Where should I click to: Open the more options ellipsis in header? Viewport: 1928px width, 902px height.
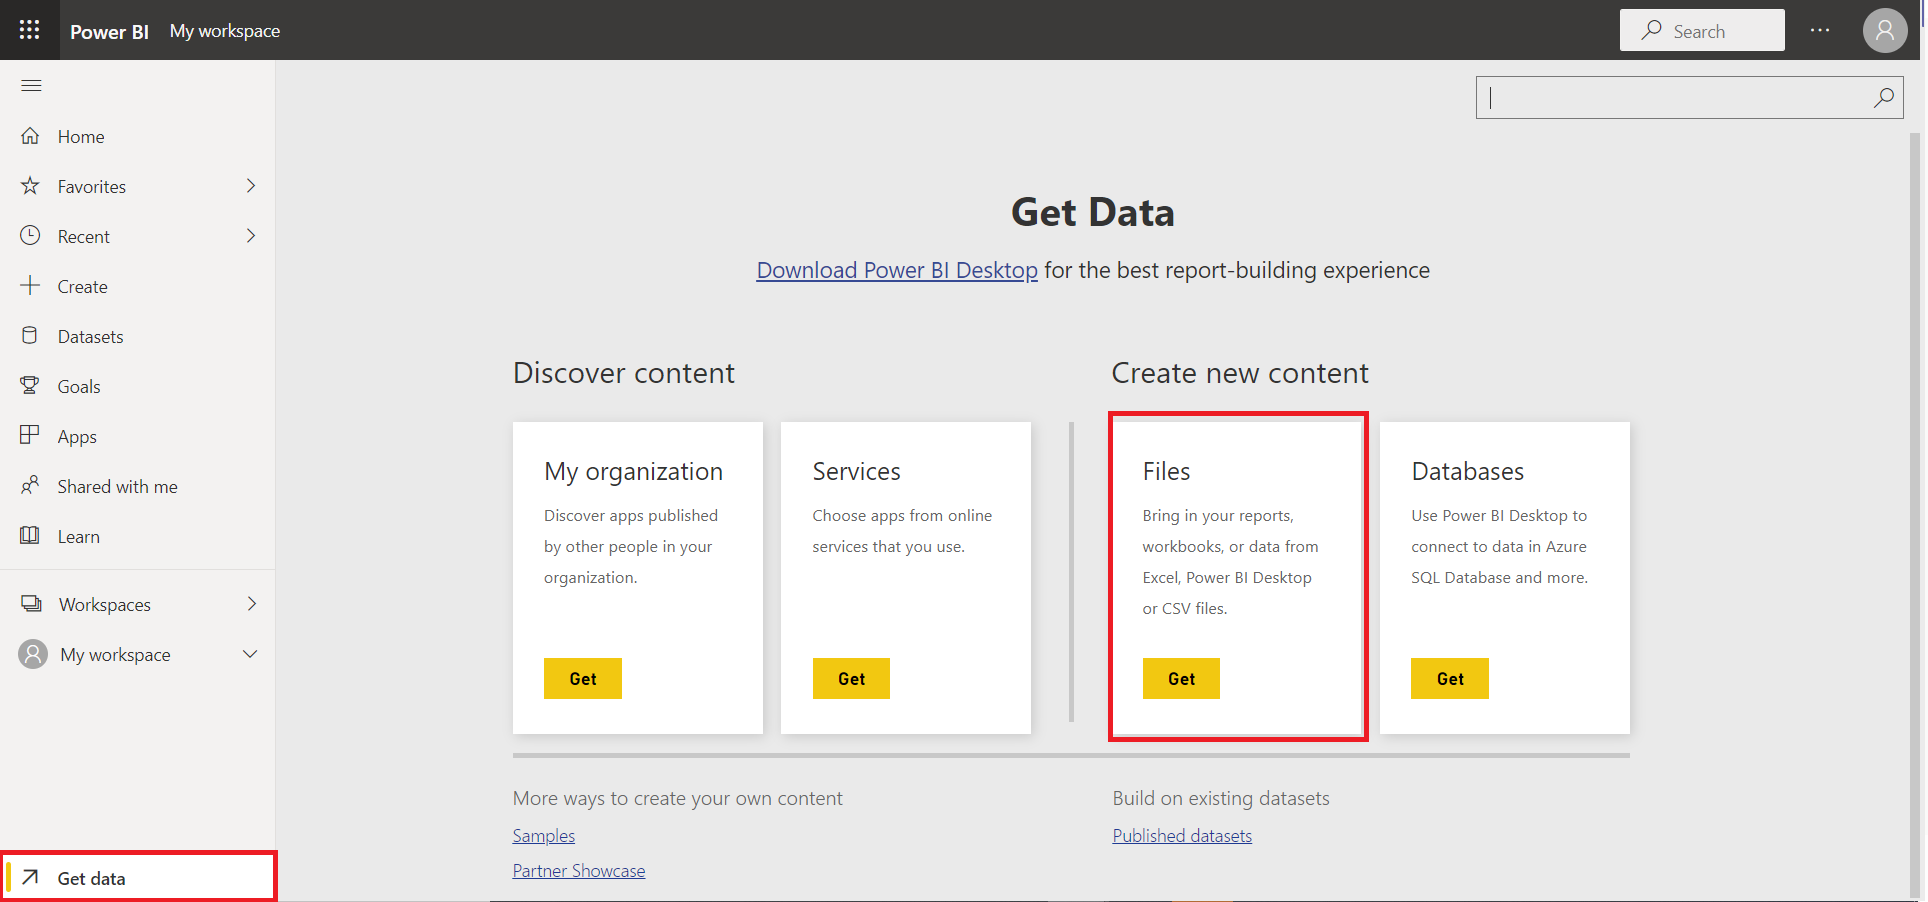click(1820, 30)
